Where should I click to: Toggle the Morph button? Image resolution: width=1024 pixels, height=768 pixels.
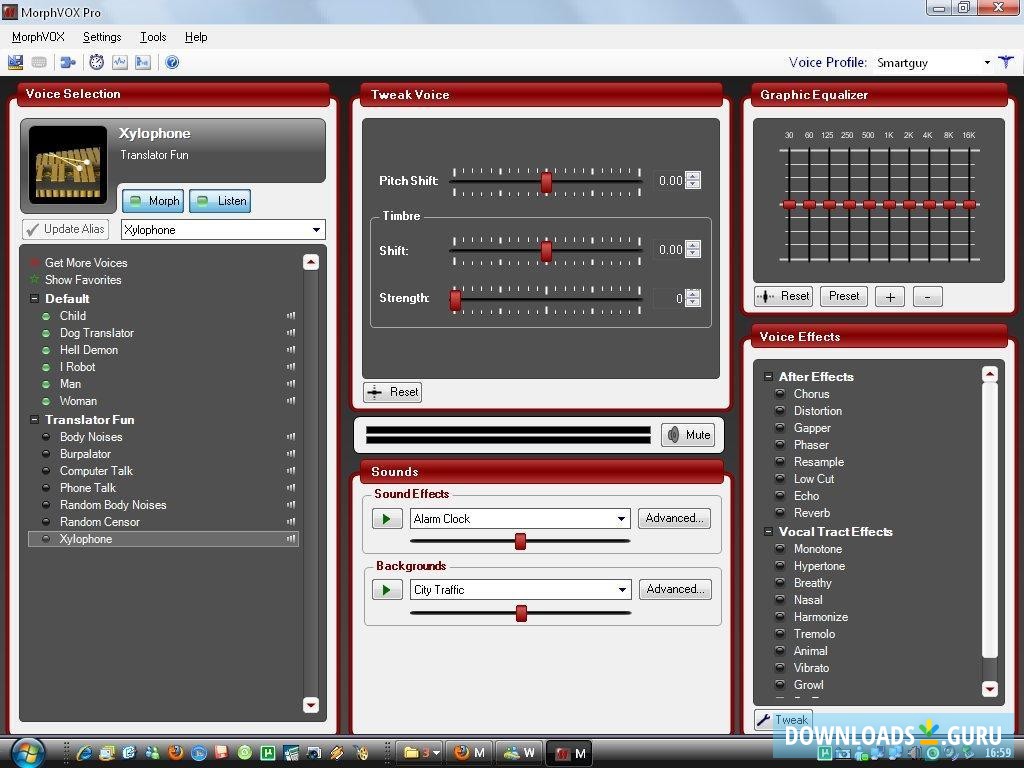point(153,201)
